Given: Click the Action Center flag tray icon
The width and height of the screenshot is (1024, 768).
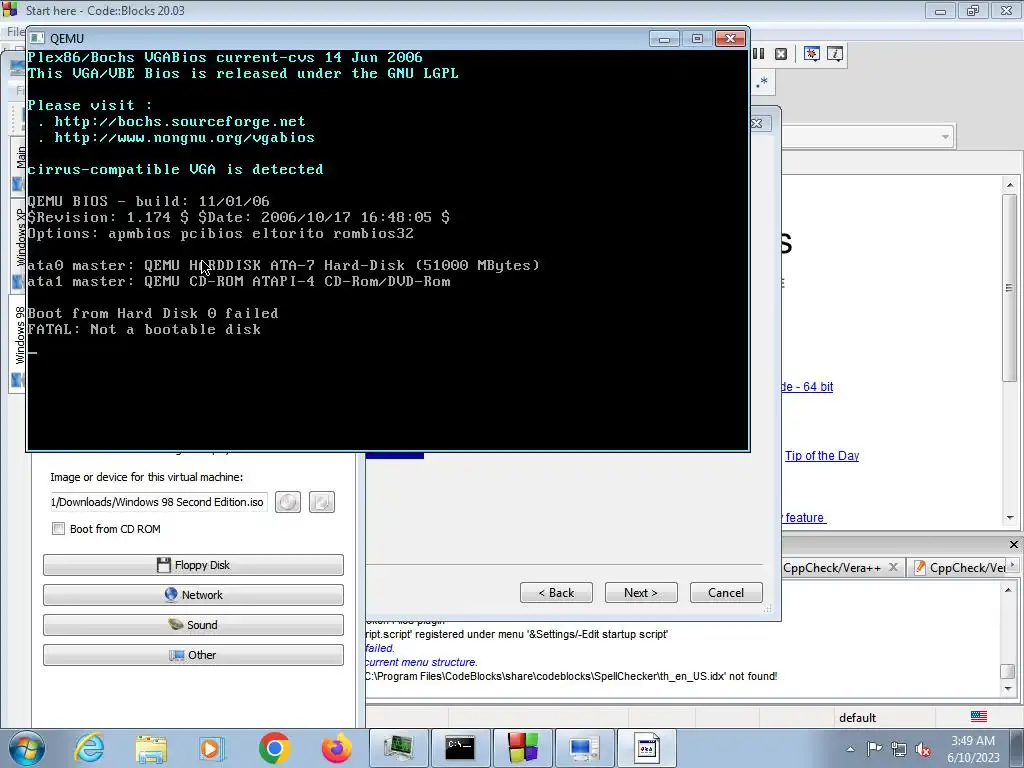Looking at the screenshot, I should pos(874,749).
